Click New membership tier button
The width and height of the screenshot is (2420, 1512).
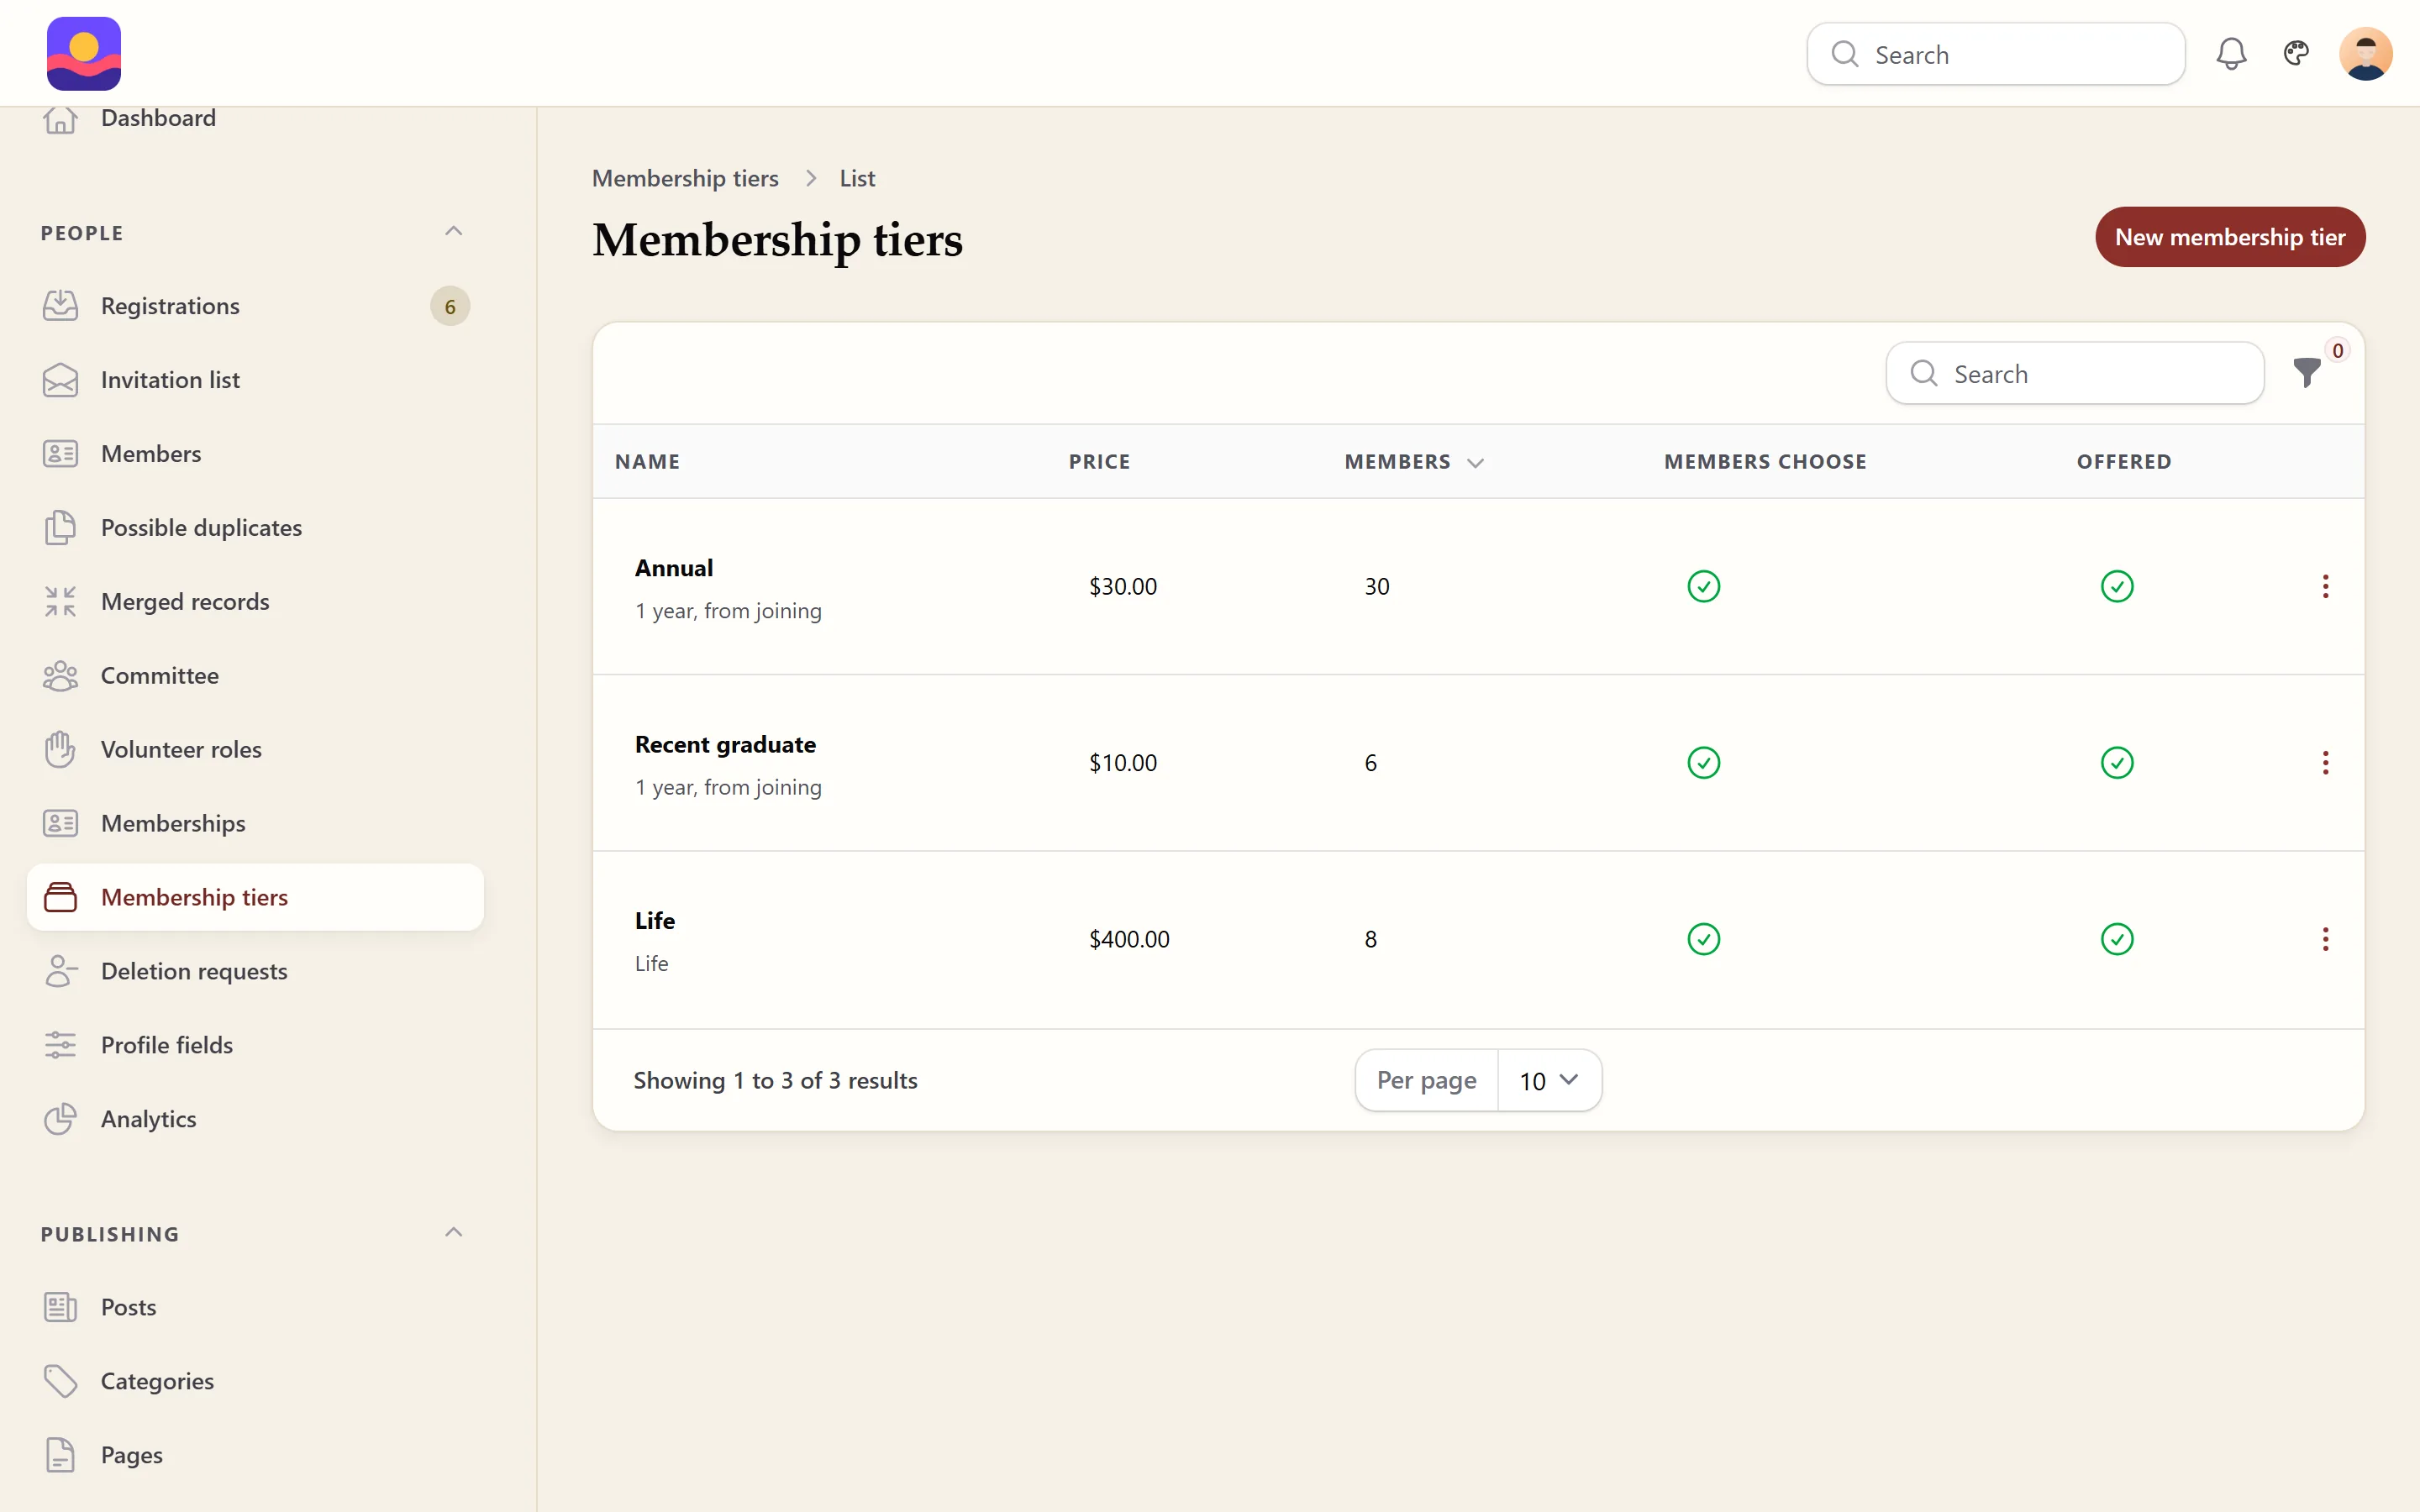[2230, 237]
